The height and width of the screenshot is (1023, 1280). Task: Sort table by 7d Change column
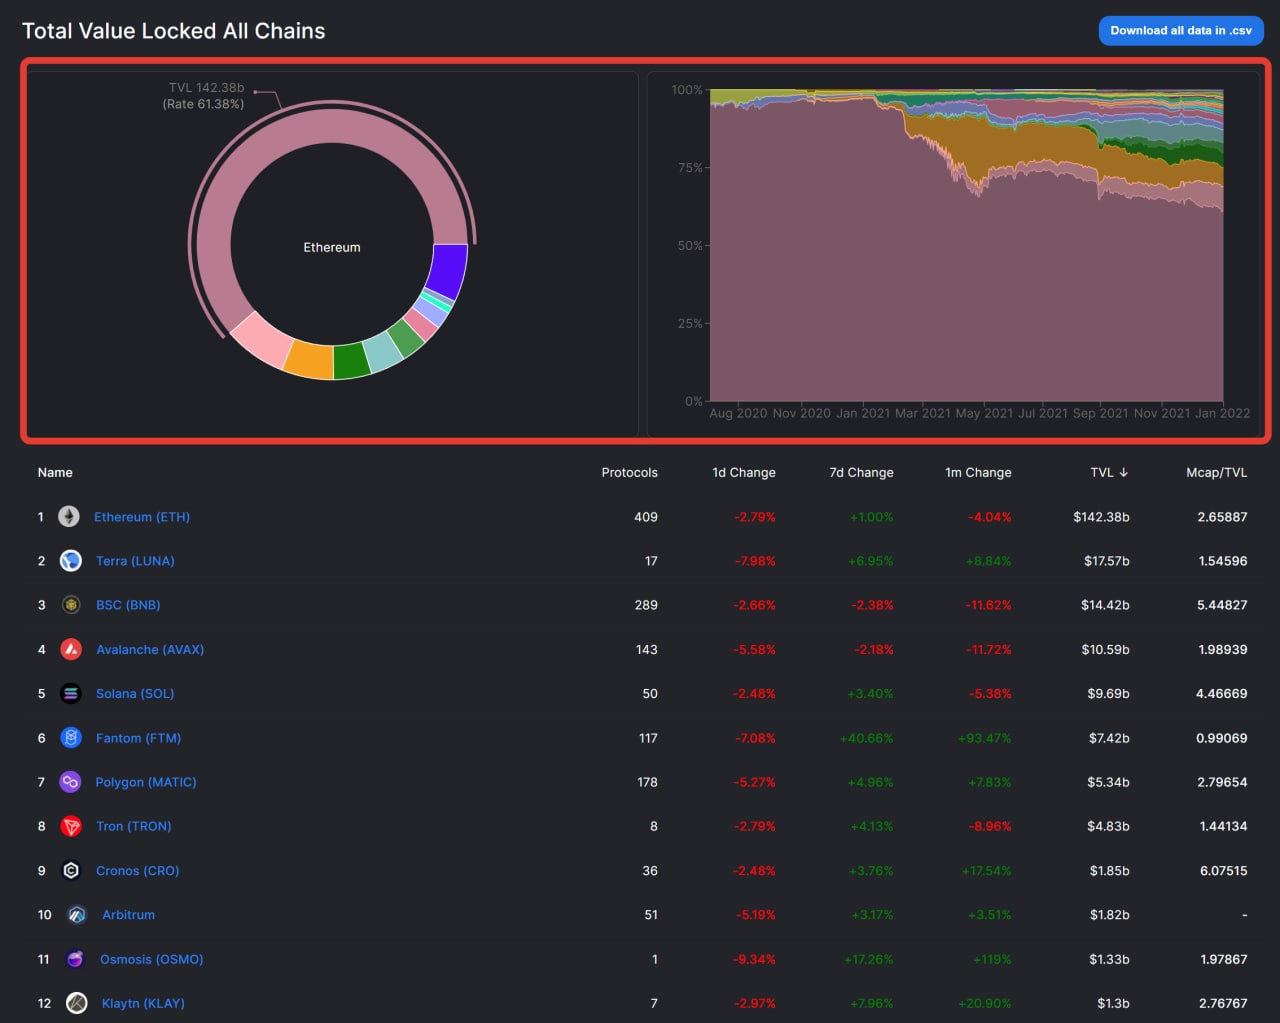pos(861,472)
